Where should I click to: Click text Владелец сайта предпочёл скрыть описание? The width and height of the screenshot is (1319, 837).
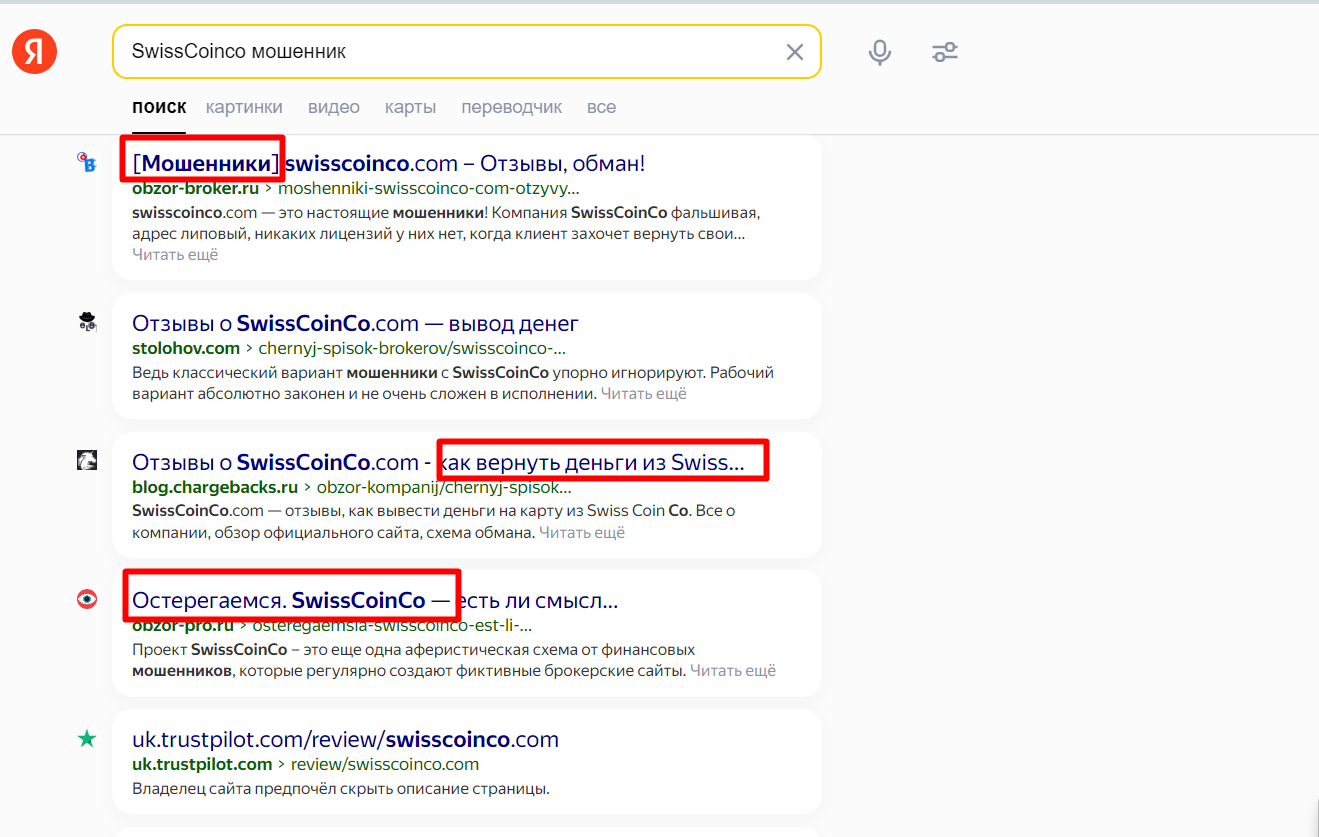341,789
